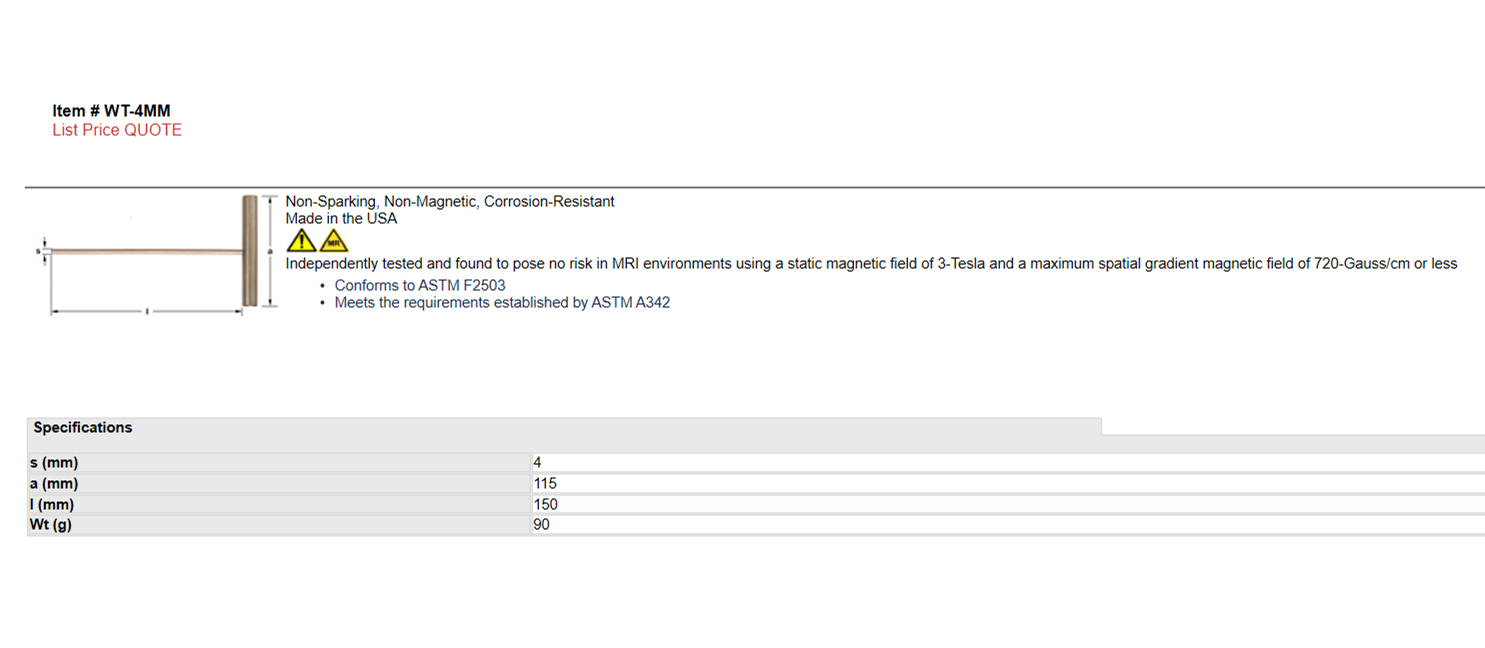Click the yellow warning triangle icon
Viewport: 1485px width, 648px height.
301,240
